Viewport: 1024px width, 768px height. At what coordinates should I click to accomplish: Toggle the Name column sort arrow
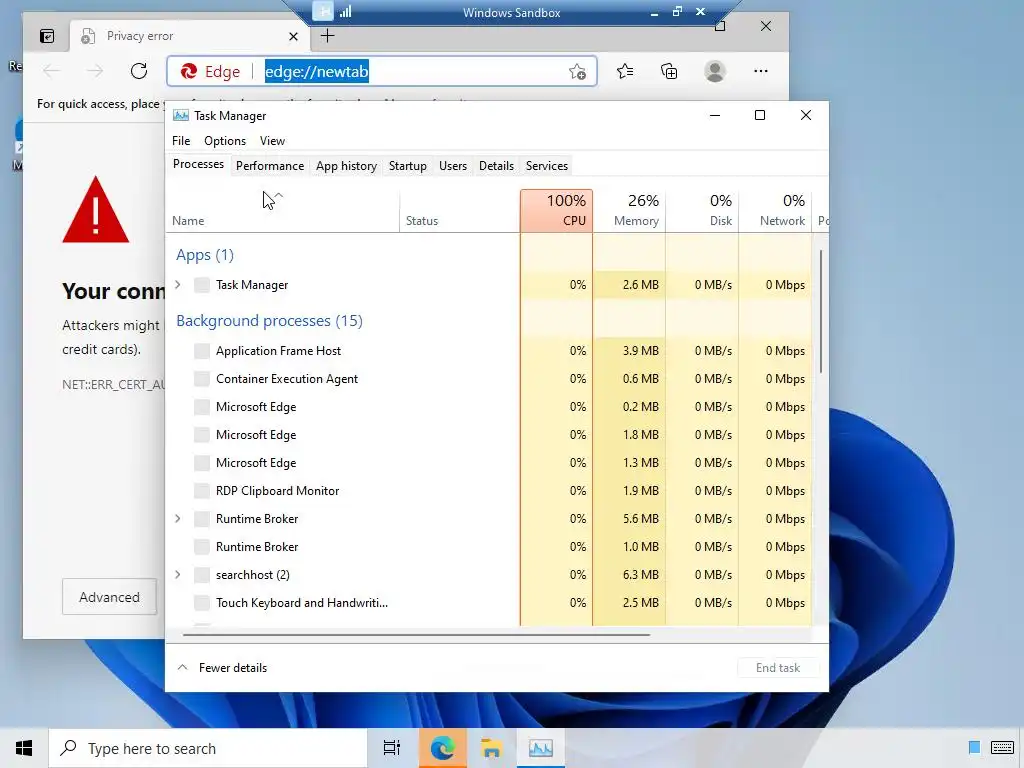[x=279, y=196]
